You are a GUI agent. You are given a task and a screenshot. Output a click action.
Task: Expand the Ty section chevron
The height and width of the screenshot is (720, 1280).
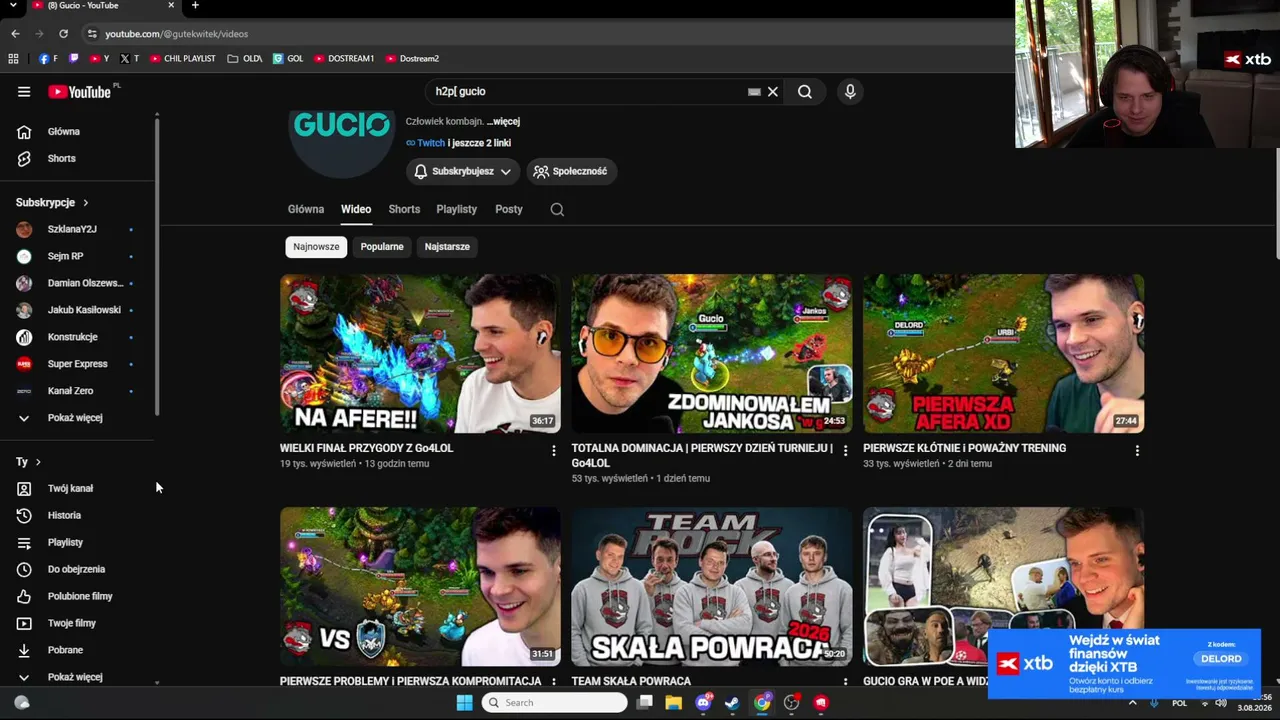(38, 462)
